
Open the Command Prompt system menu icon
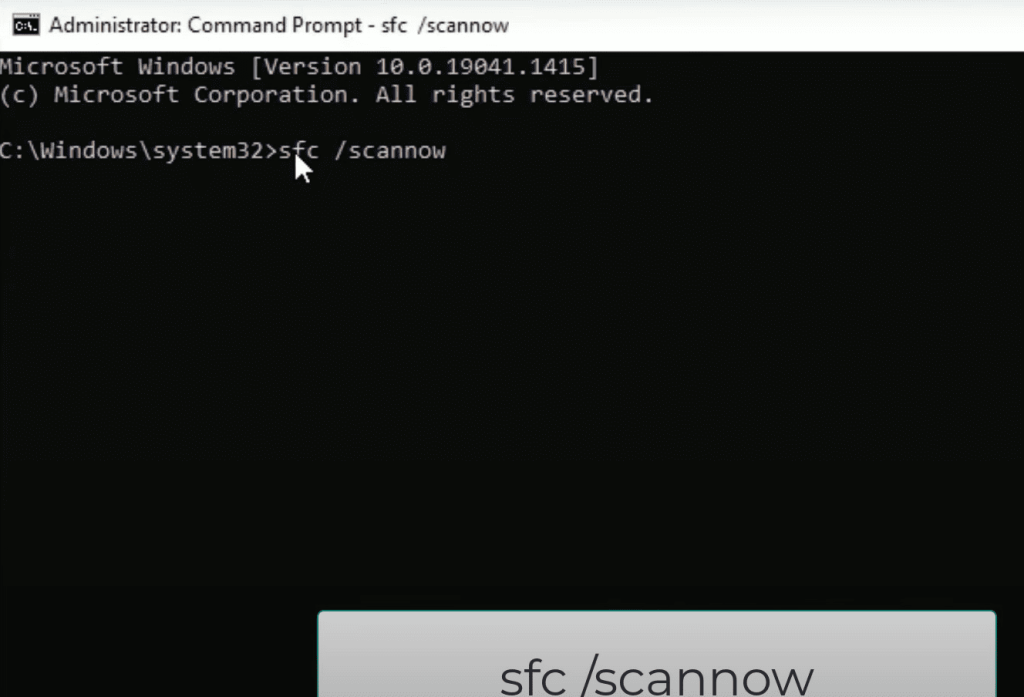(x=26, y=25)
